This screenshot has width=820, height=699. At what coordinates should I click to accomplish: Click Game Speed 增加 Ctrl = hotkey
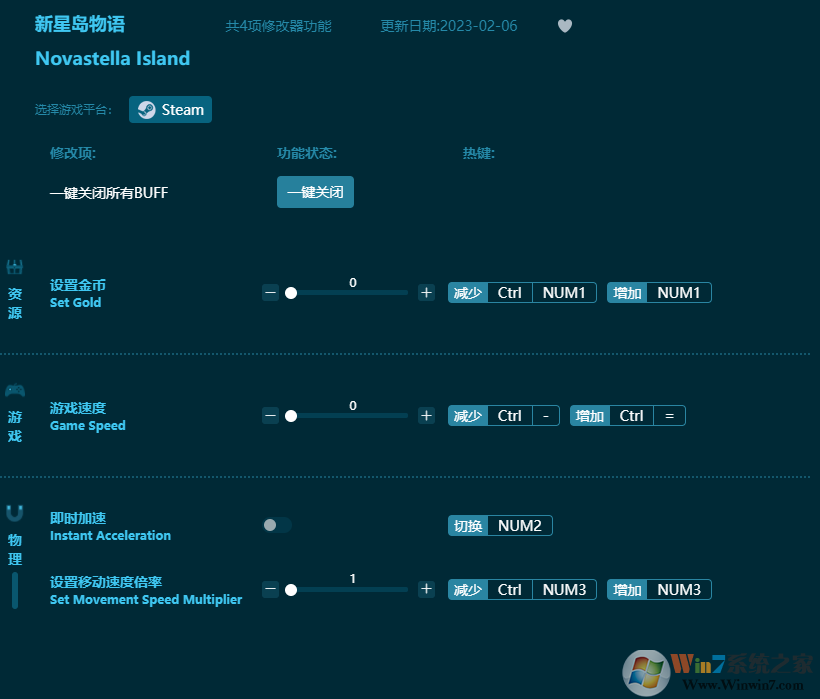click(628, 416)
